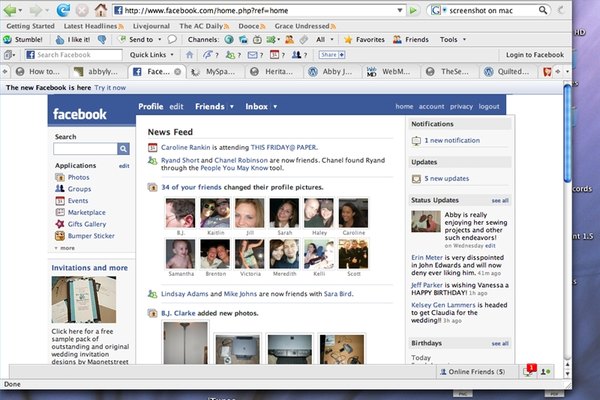The height and width of the screenshot is (400, 600).
Task: Click the thumbs-down icon in StumbleUpon toolbar
Action: click(x=101, y=39)
